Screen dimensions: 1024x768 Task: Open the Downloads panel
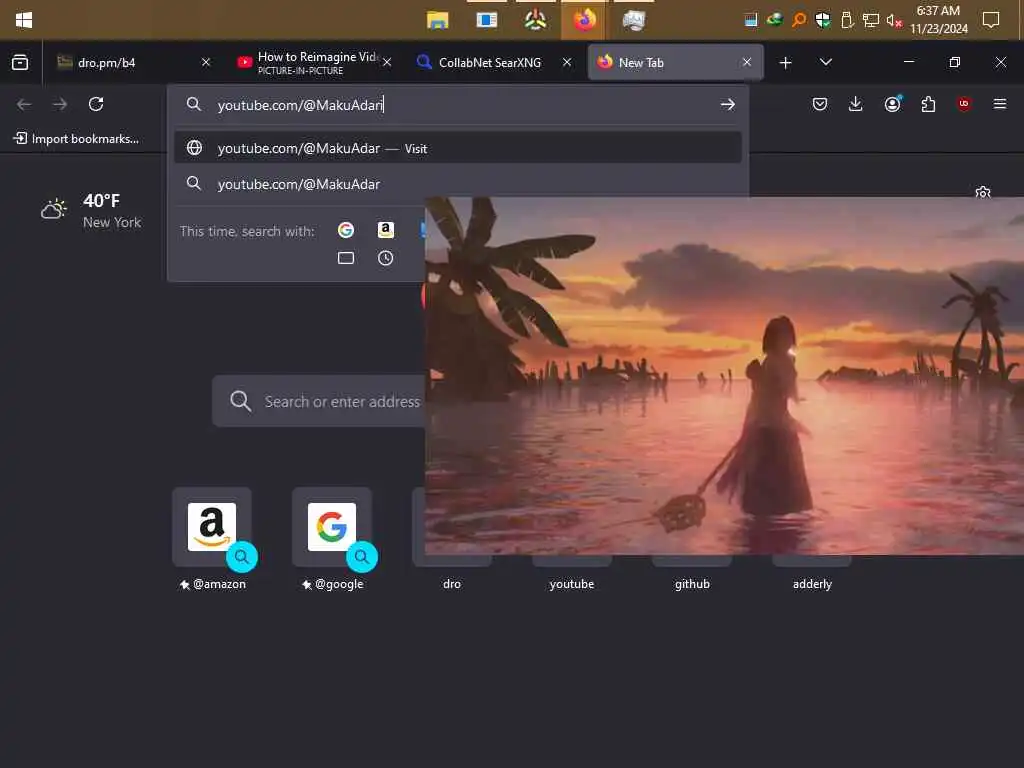[856, 104]
